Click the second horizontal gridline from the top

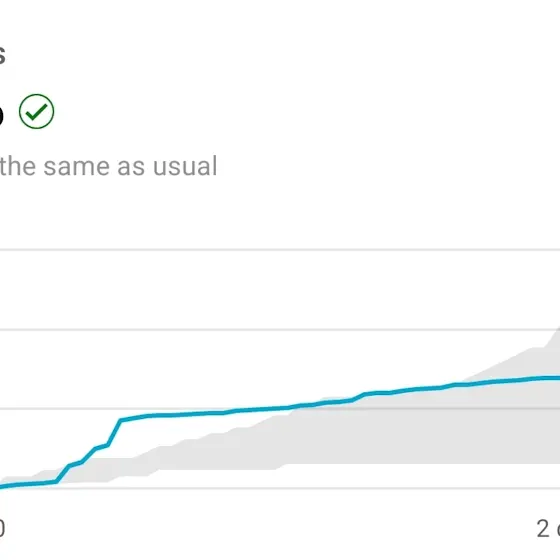pos(280,330)
